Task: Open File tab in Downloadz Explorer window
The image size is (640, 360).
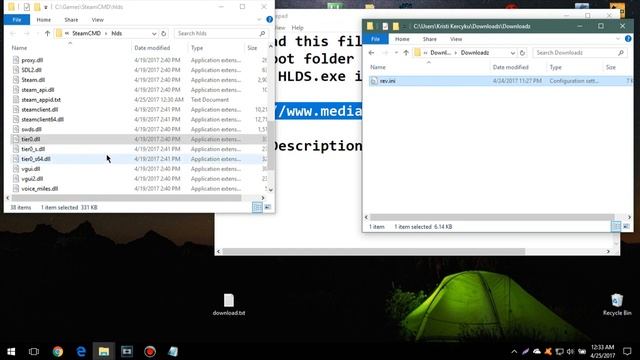Action: pyautogui.click(x=376, y=39)
